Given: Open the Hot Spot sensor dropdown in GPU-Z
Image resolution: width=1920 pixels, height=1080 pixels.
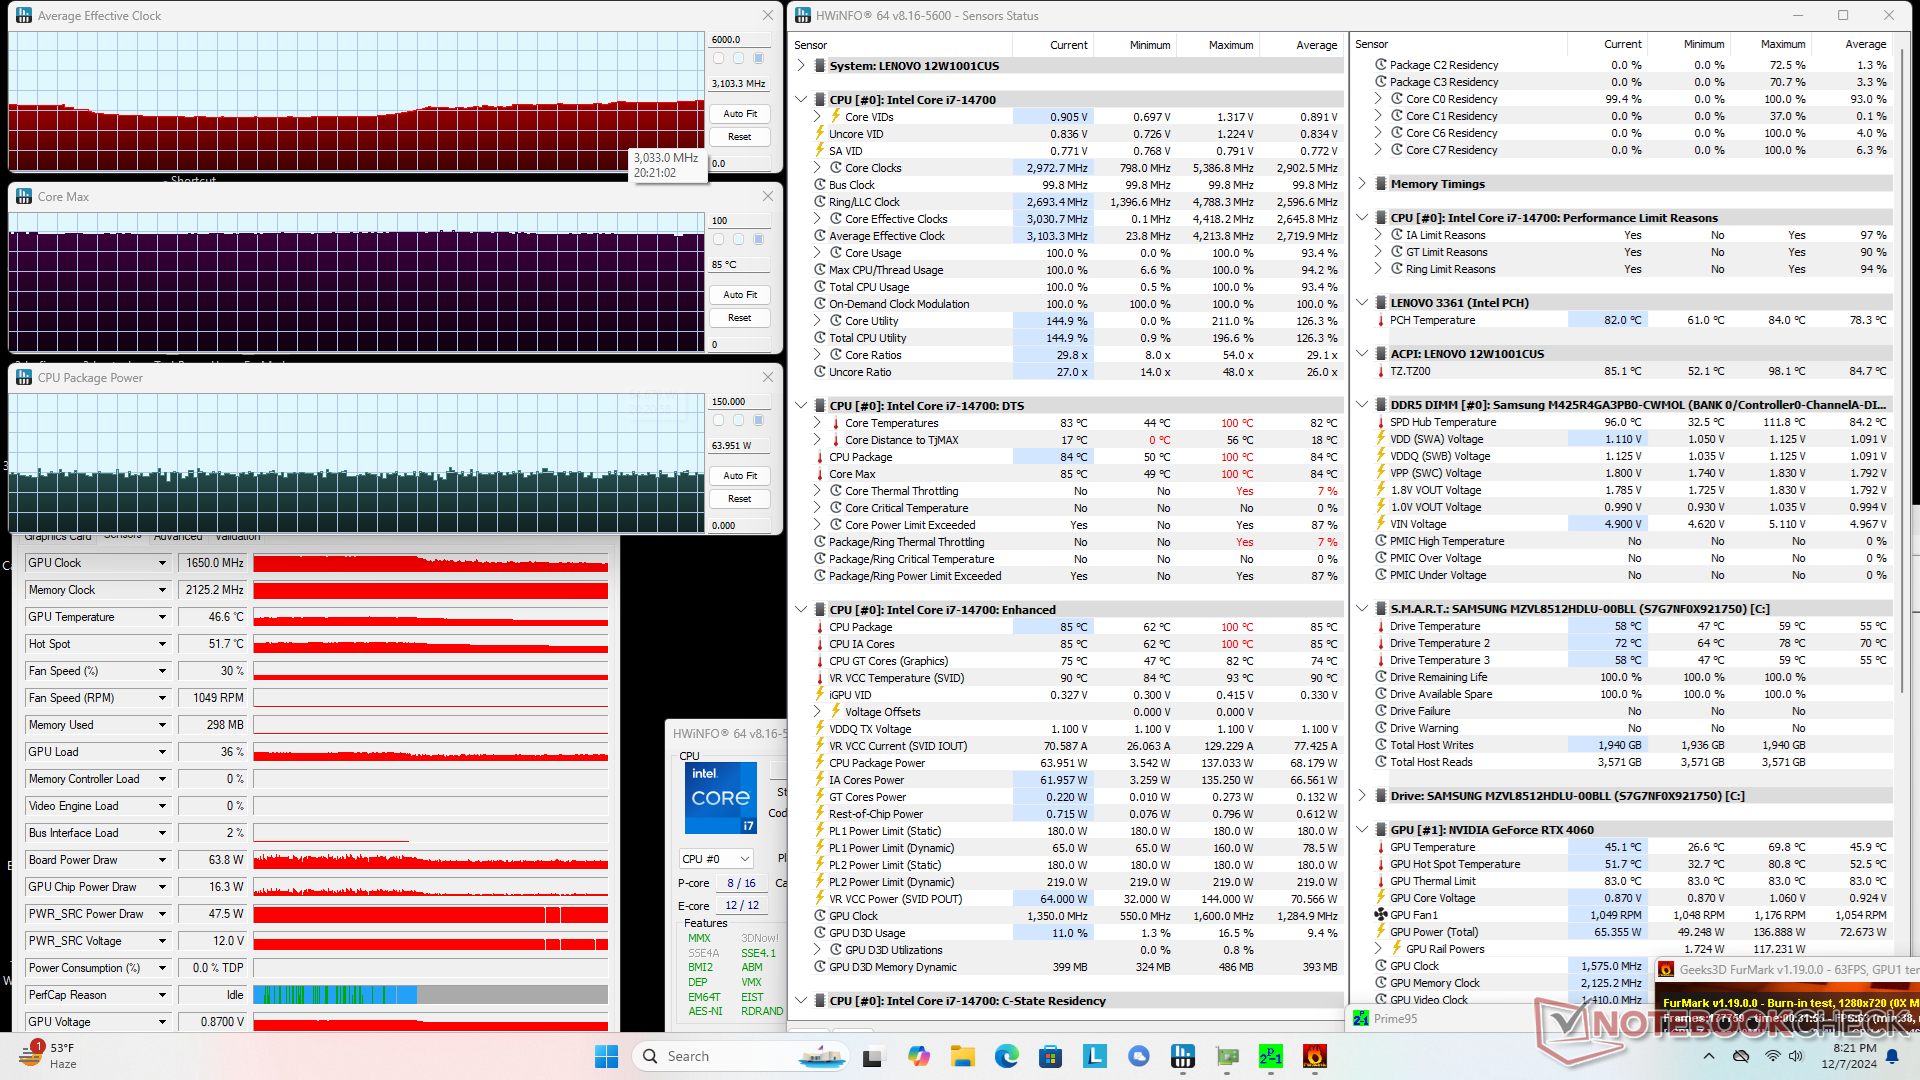Looking at the screenshot, I should (x=162, y=644).
